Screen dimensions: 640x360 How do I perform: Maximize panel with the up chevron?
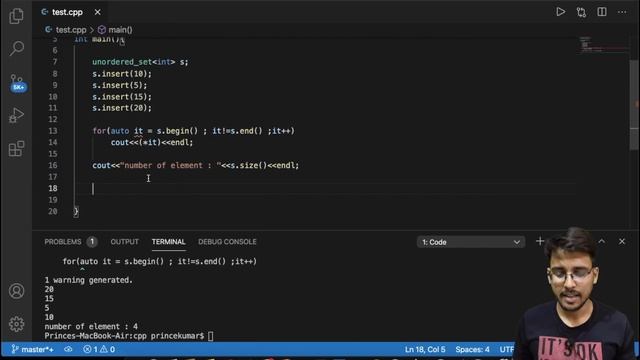click(x=602, y=241)
